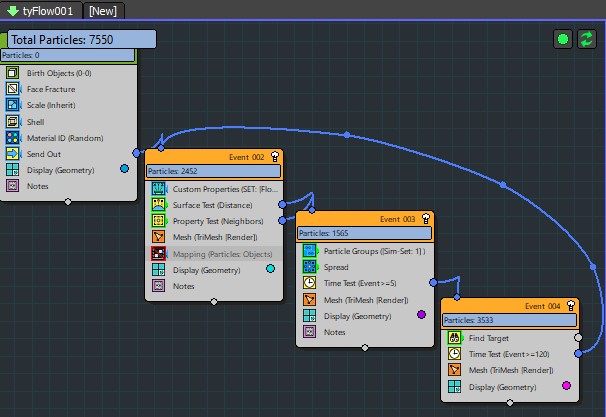The width and height of the screenshot is (606, 417).
Task: Click the Particles: 0 counter
Action: coord(67,55)
